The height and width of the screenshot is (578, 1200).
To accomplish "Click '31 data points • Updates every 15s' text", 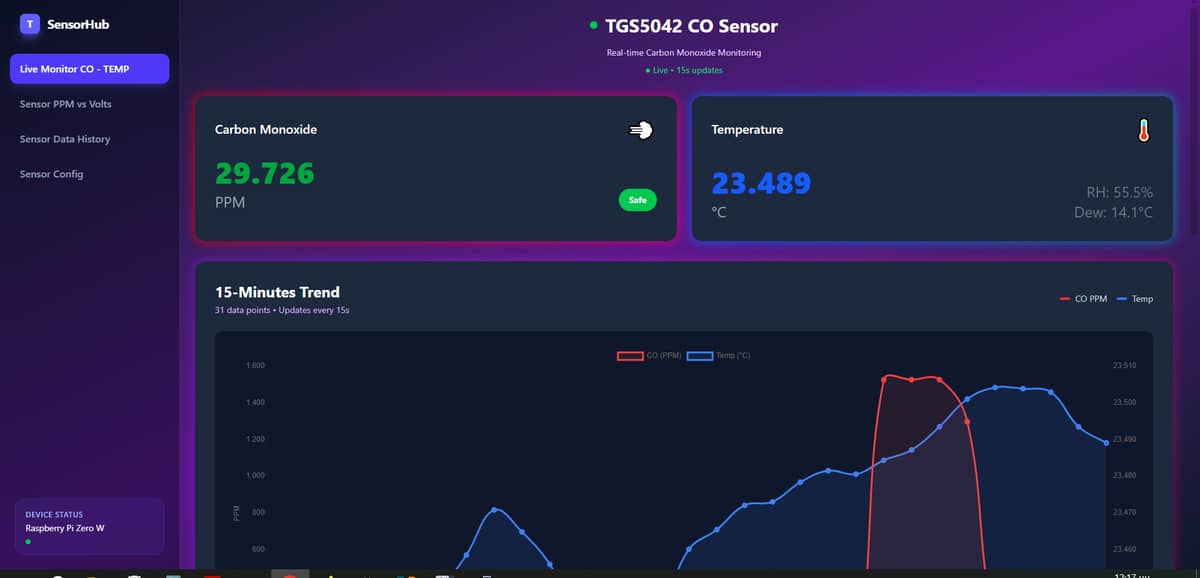I will point(282,310).
